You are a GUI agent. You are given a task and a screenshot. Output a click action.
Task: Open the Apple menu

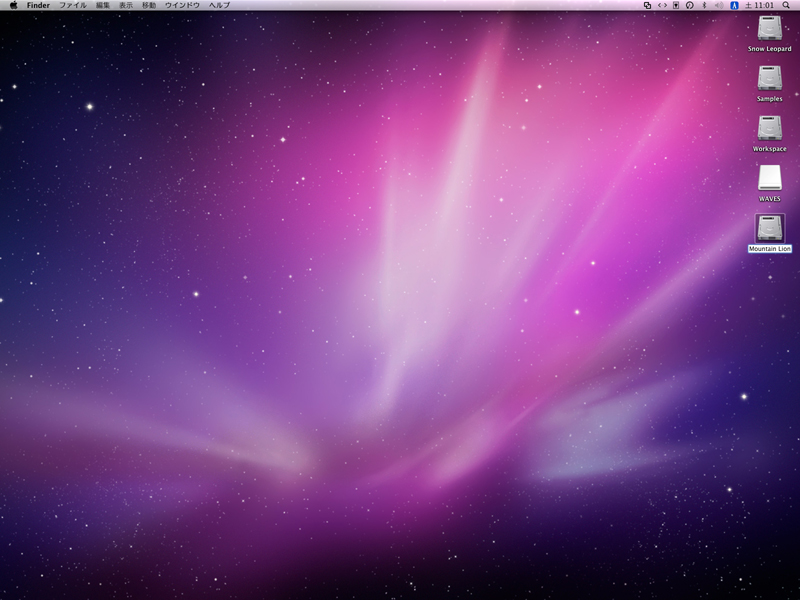coord(14,5)
